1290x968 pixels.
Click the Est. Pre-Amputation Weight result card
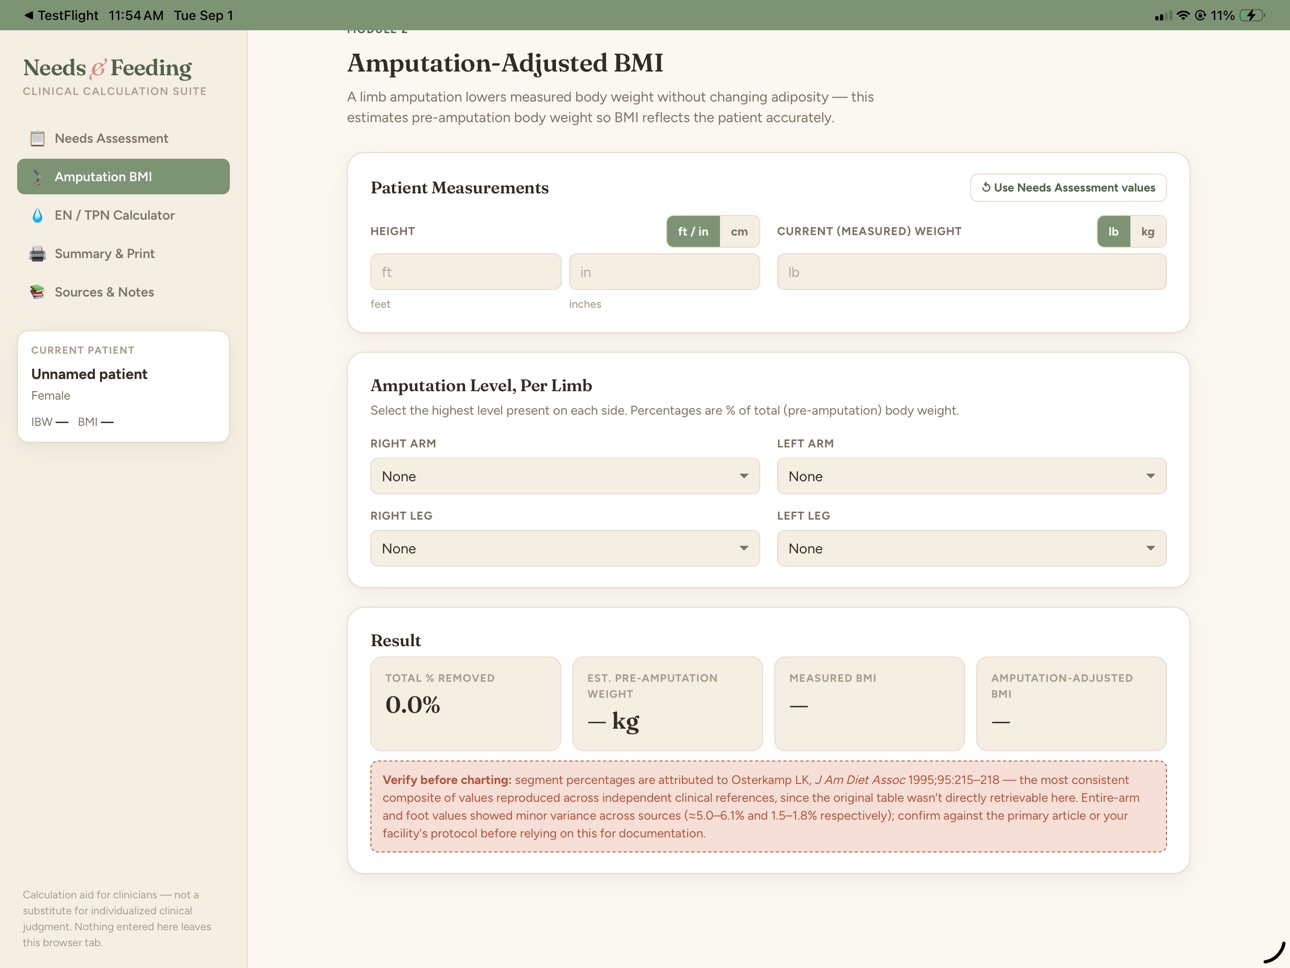pyautogui.click(x=667, y=704)
